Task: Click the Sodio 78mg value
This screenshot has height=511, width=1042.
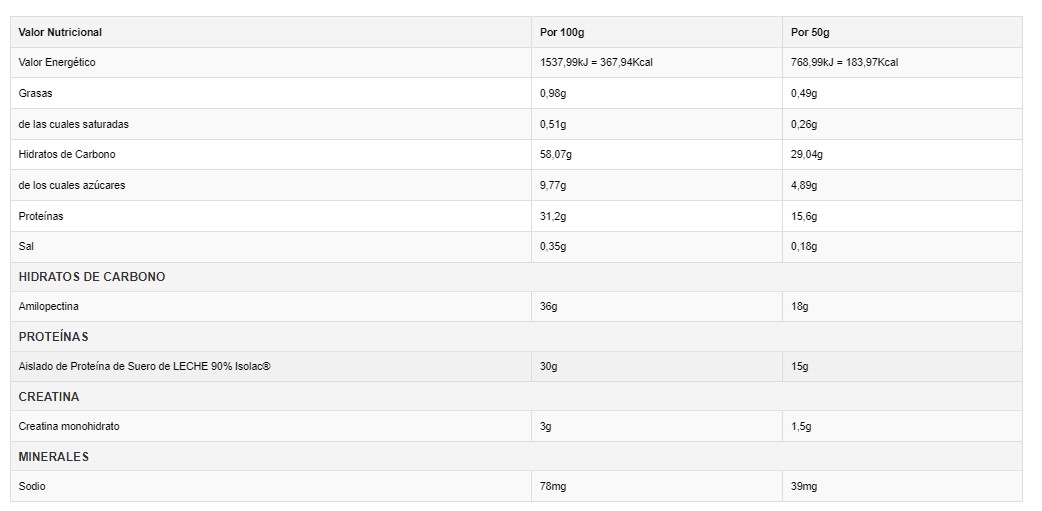Action: [x=553, y=486]
